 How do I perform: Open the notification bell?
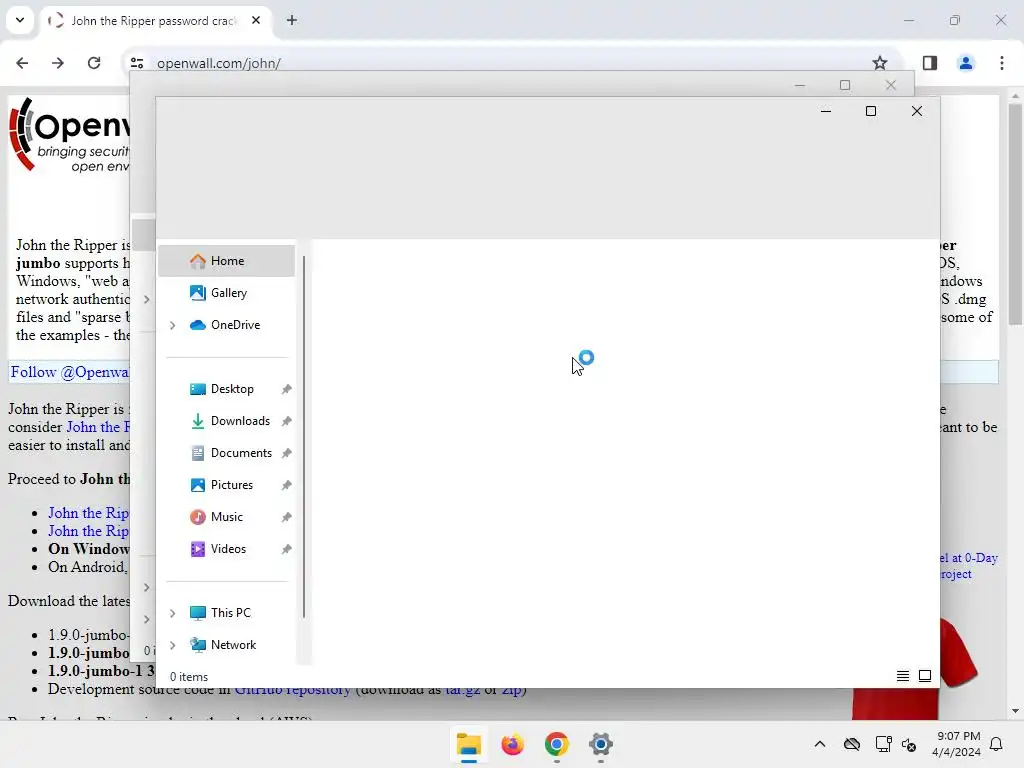(997, 744)
